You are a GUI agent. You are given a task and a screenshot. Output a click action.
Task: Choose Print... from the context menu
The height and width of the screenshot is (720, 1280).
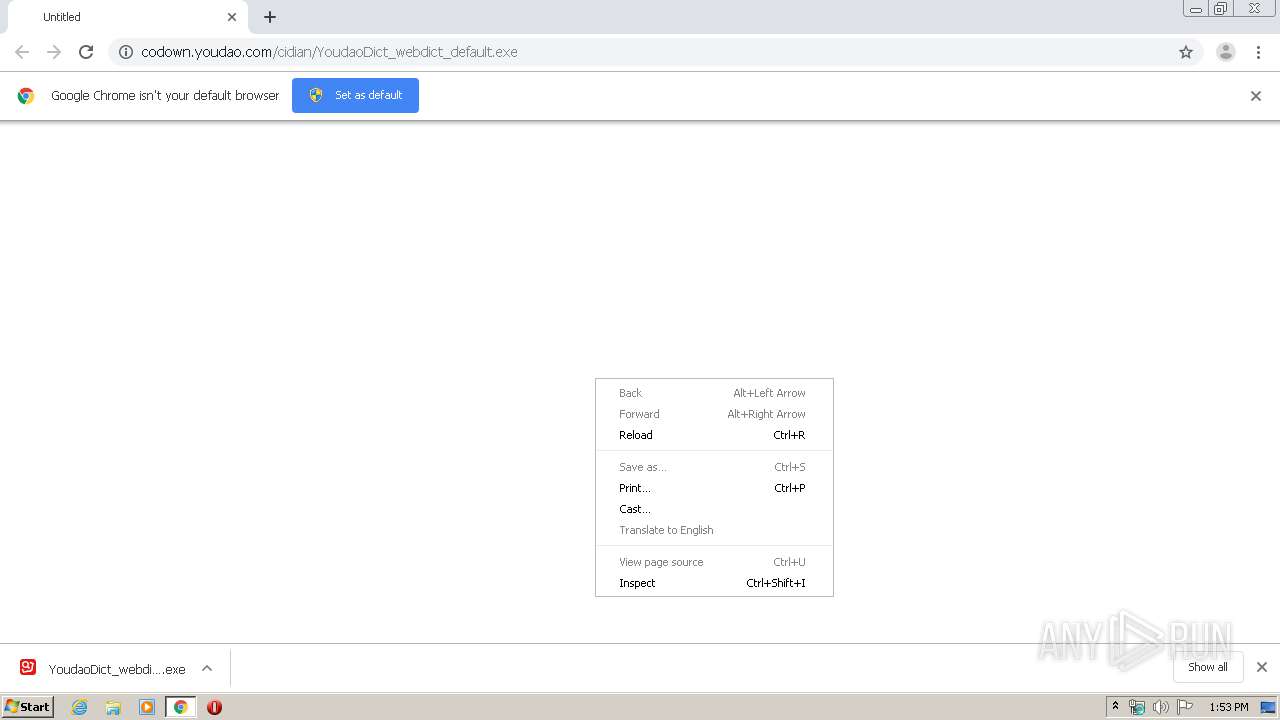pyautogui.click(x=714, y=488)
